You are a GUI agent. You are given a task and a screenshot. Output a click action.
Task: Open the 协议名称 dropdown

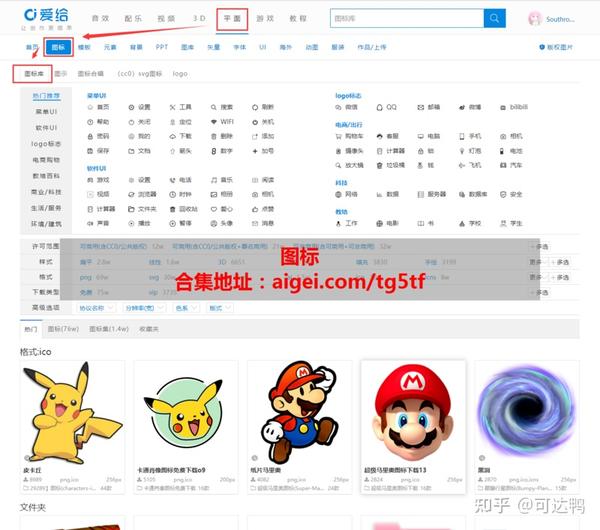click(x=96, y=308)
